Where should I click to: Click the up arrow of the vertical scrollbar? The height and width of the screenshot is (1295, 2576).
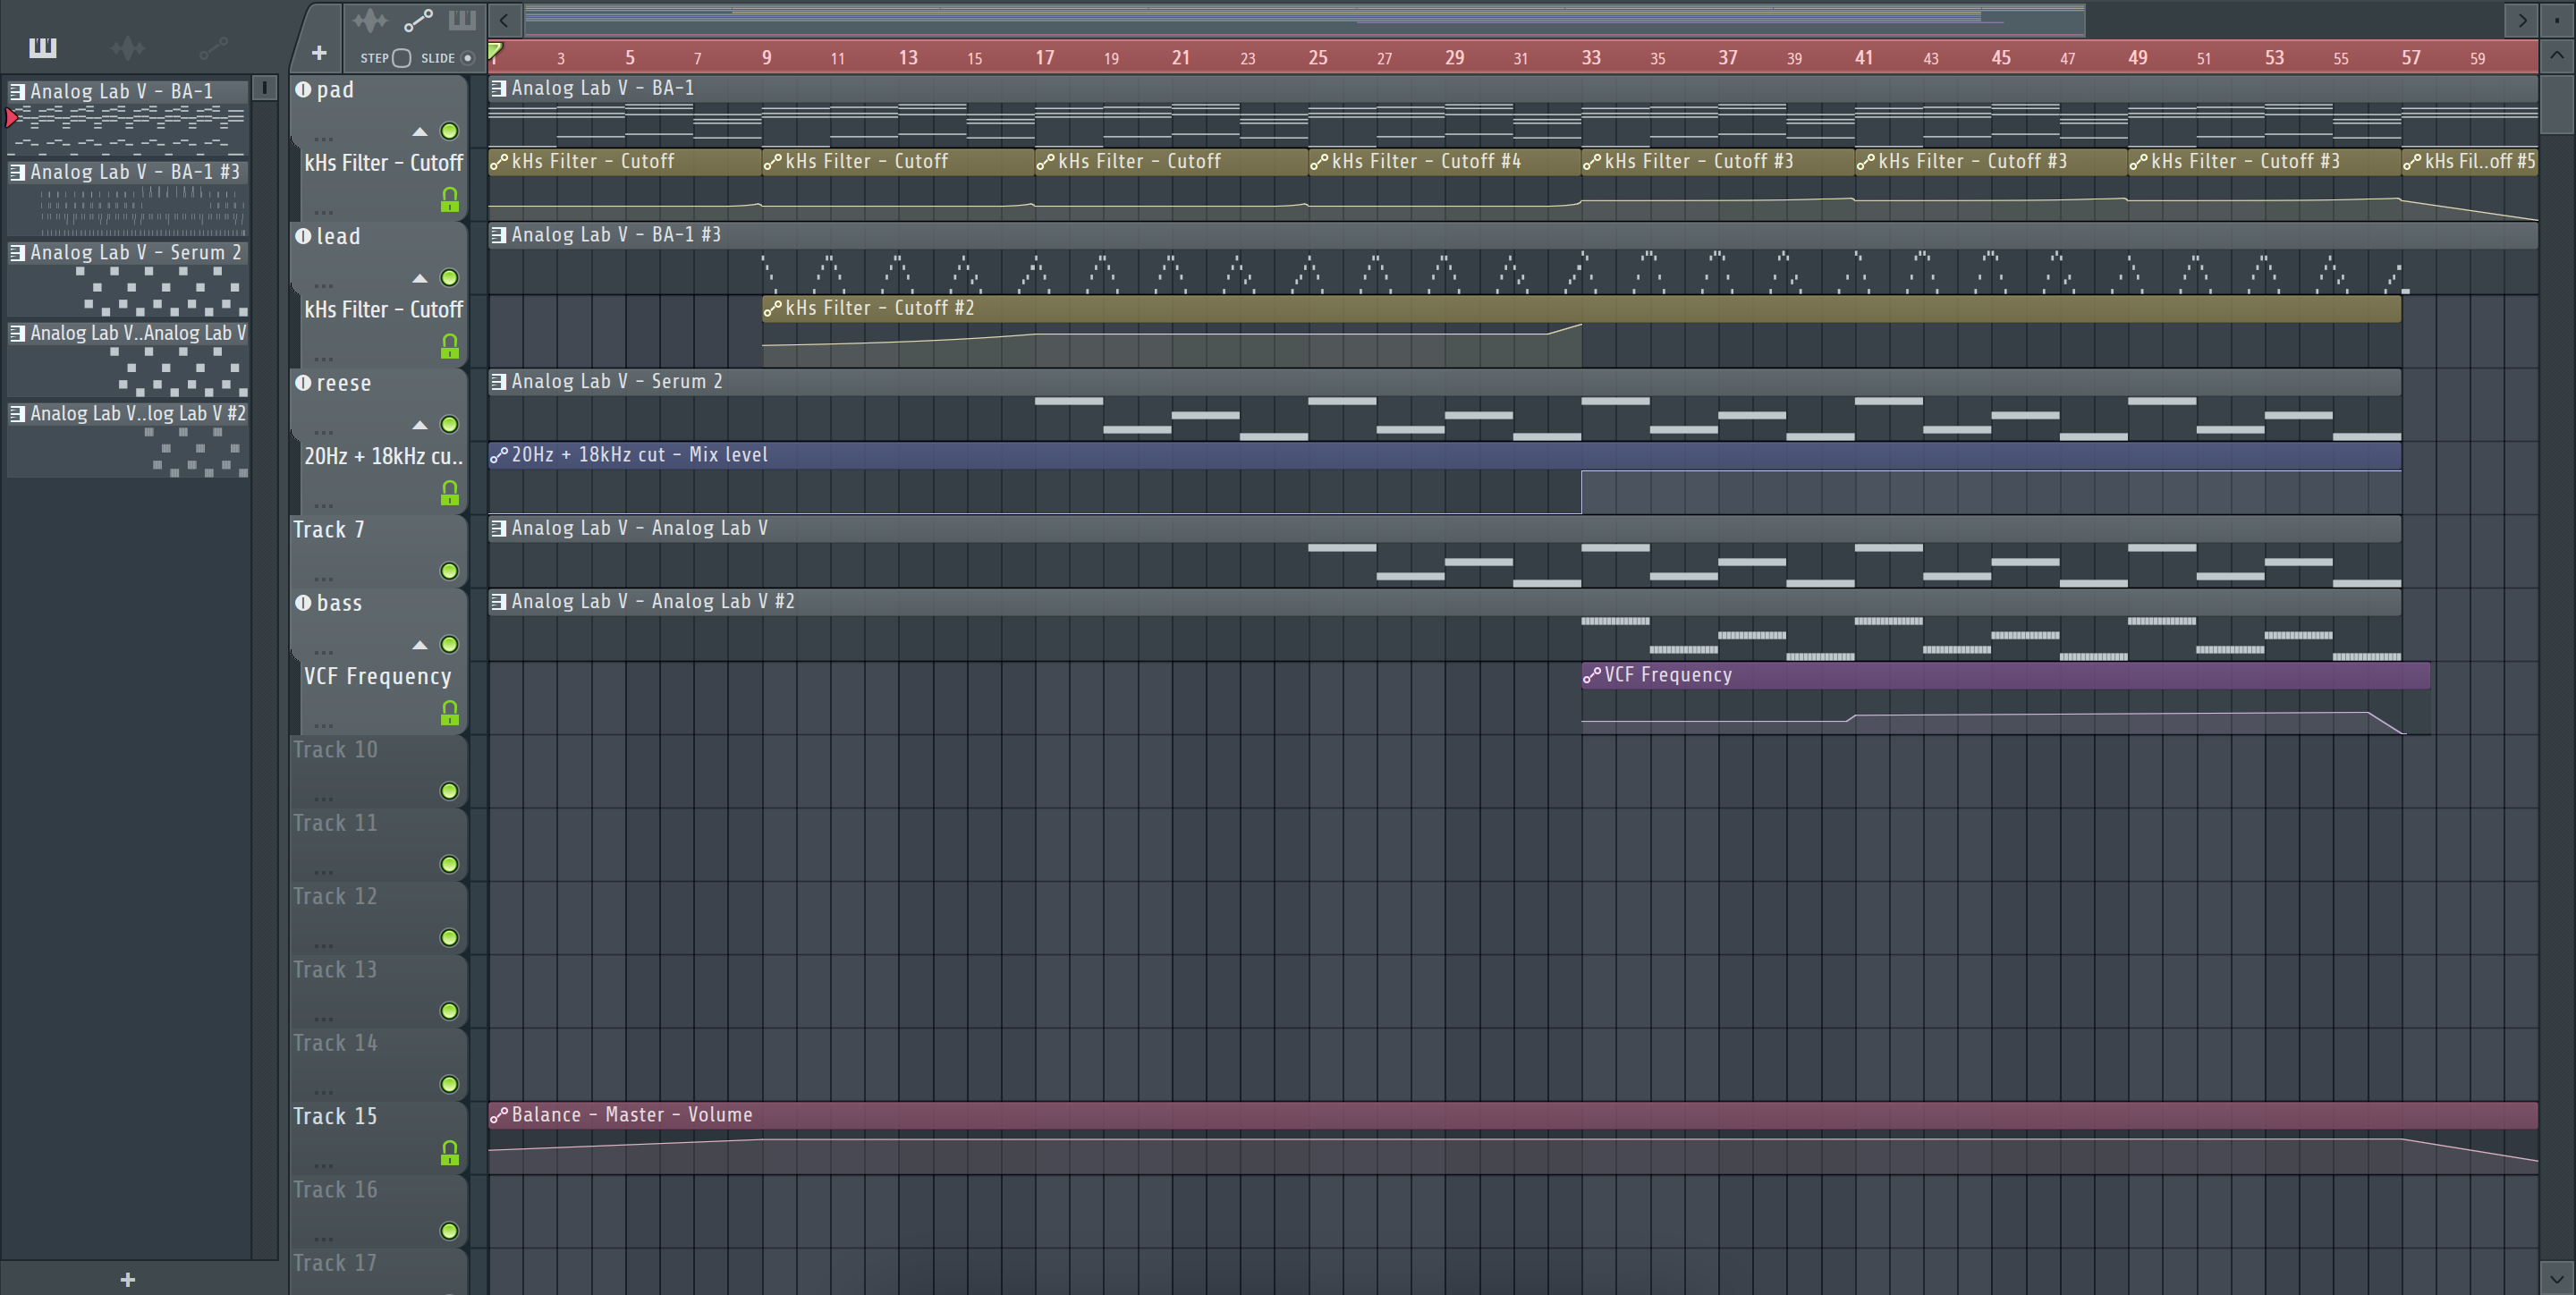(2557, 55)
